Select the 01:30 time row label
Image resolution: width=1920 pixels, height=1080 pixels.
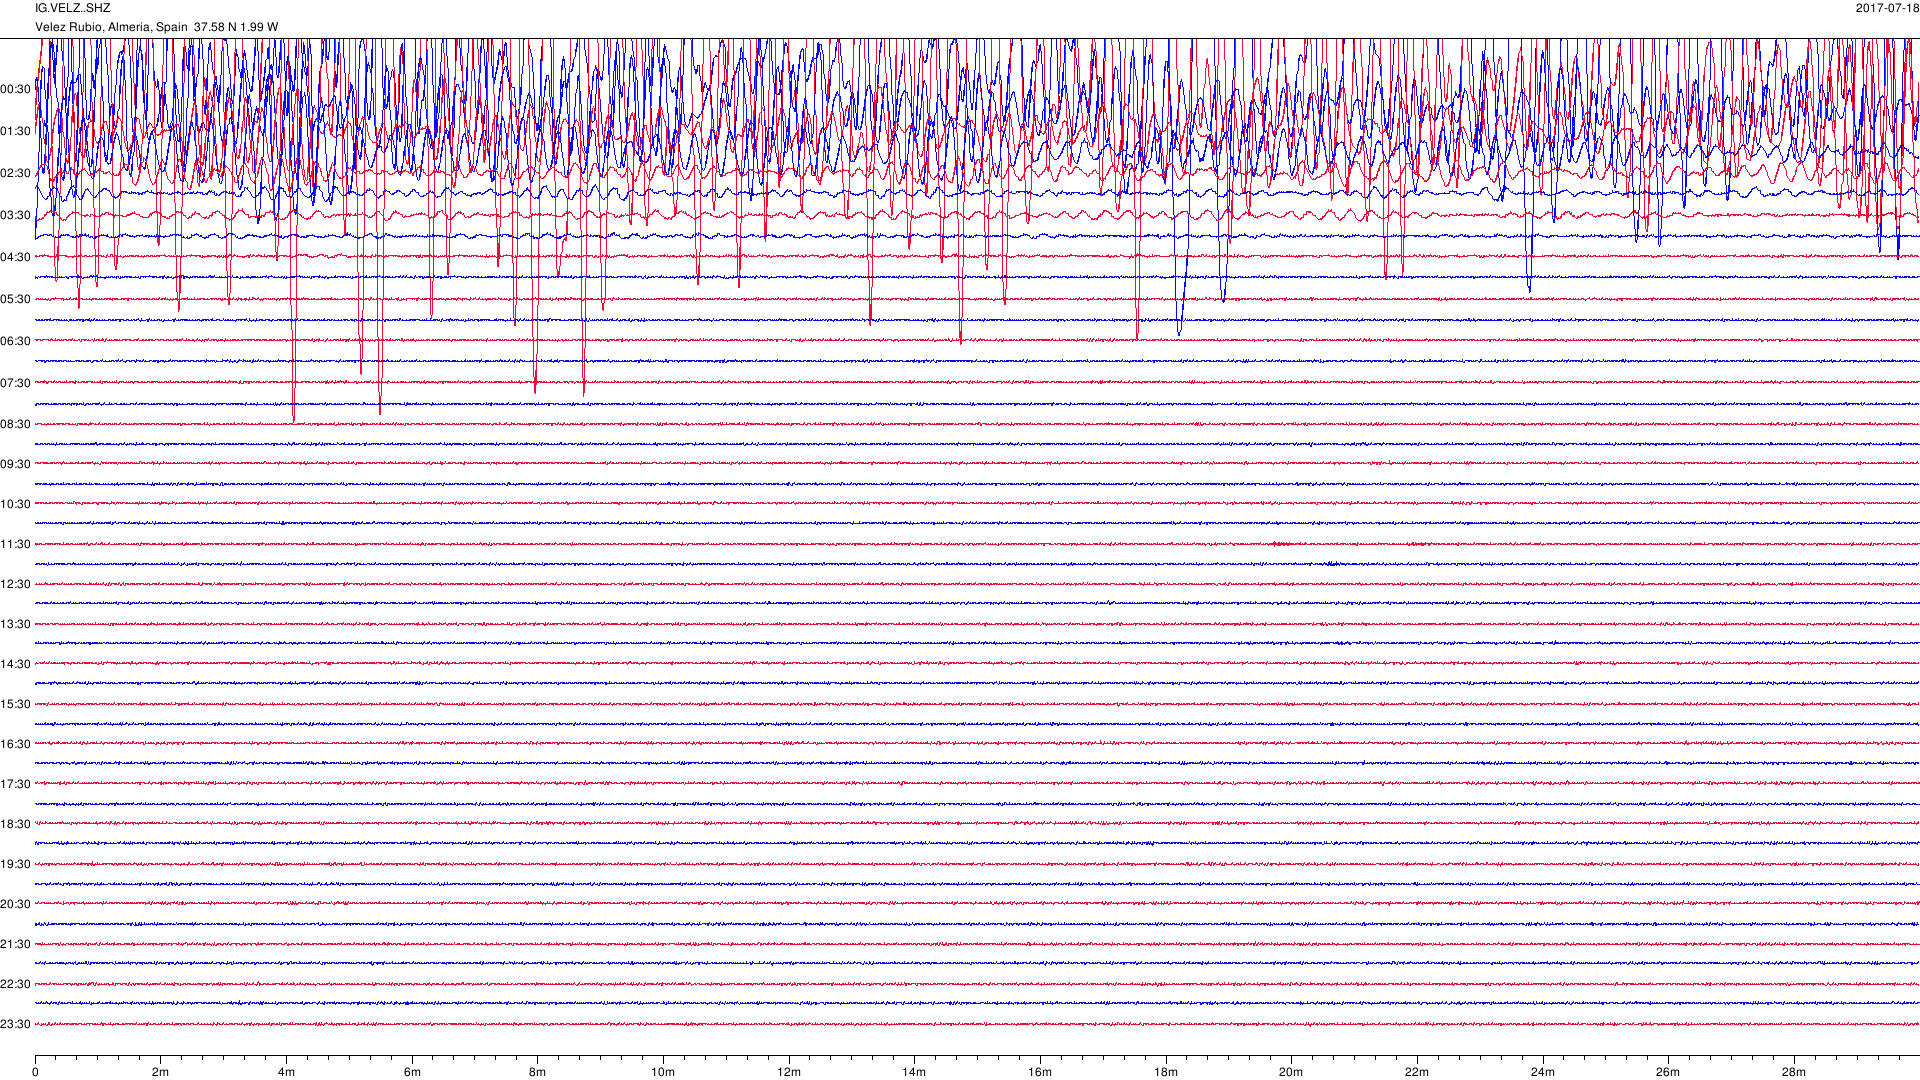point(16,131)
